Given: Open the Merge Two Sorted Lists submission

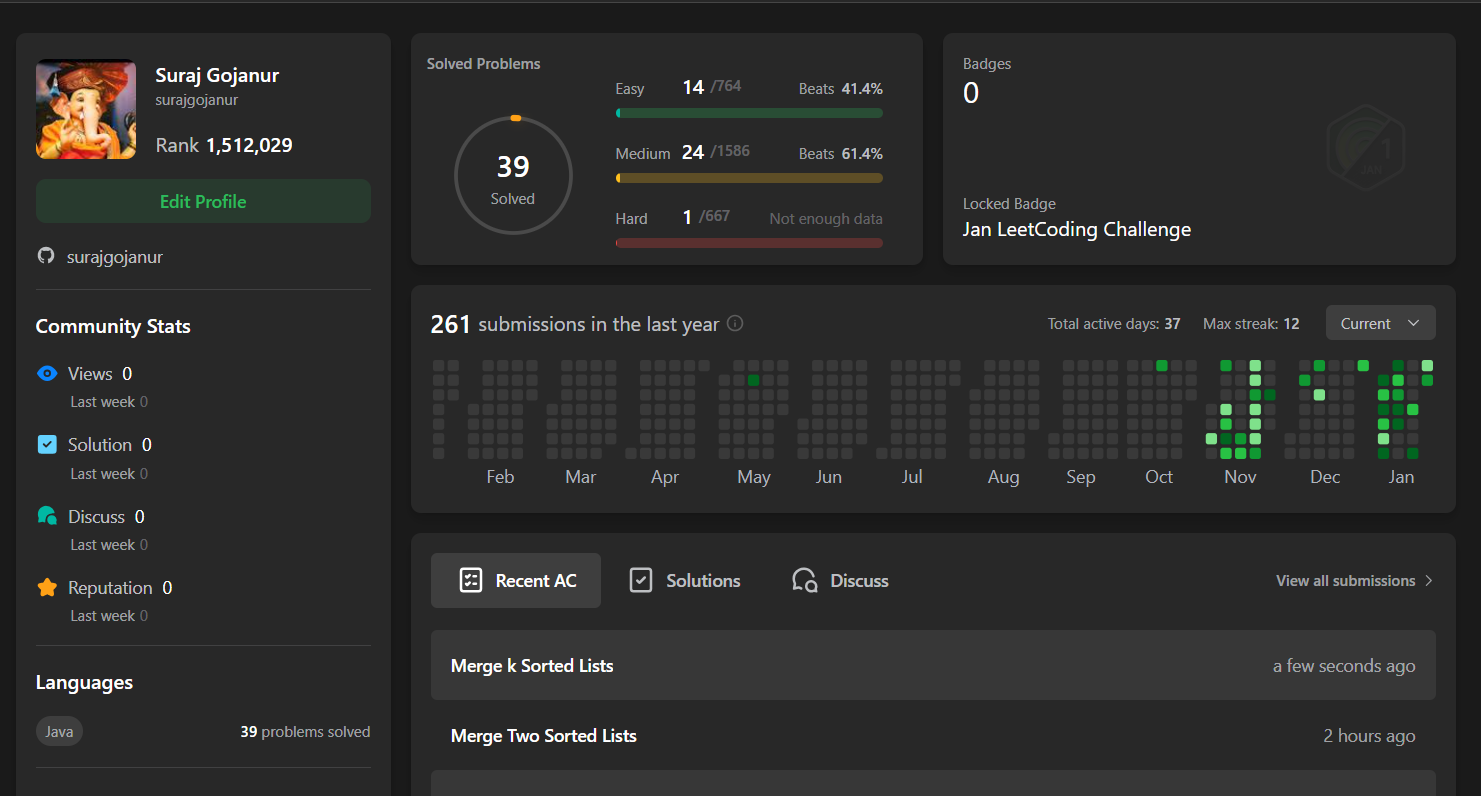Looking at the screenshot, I should 543,736.
